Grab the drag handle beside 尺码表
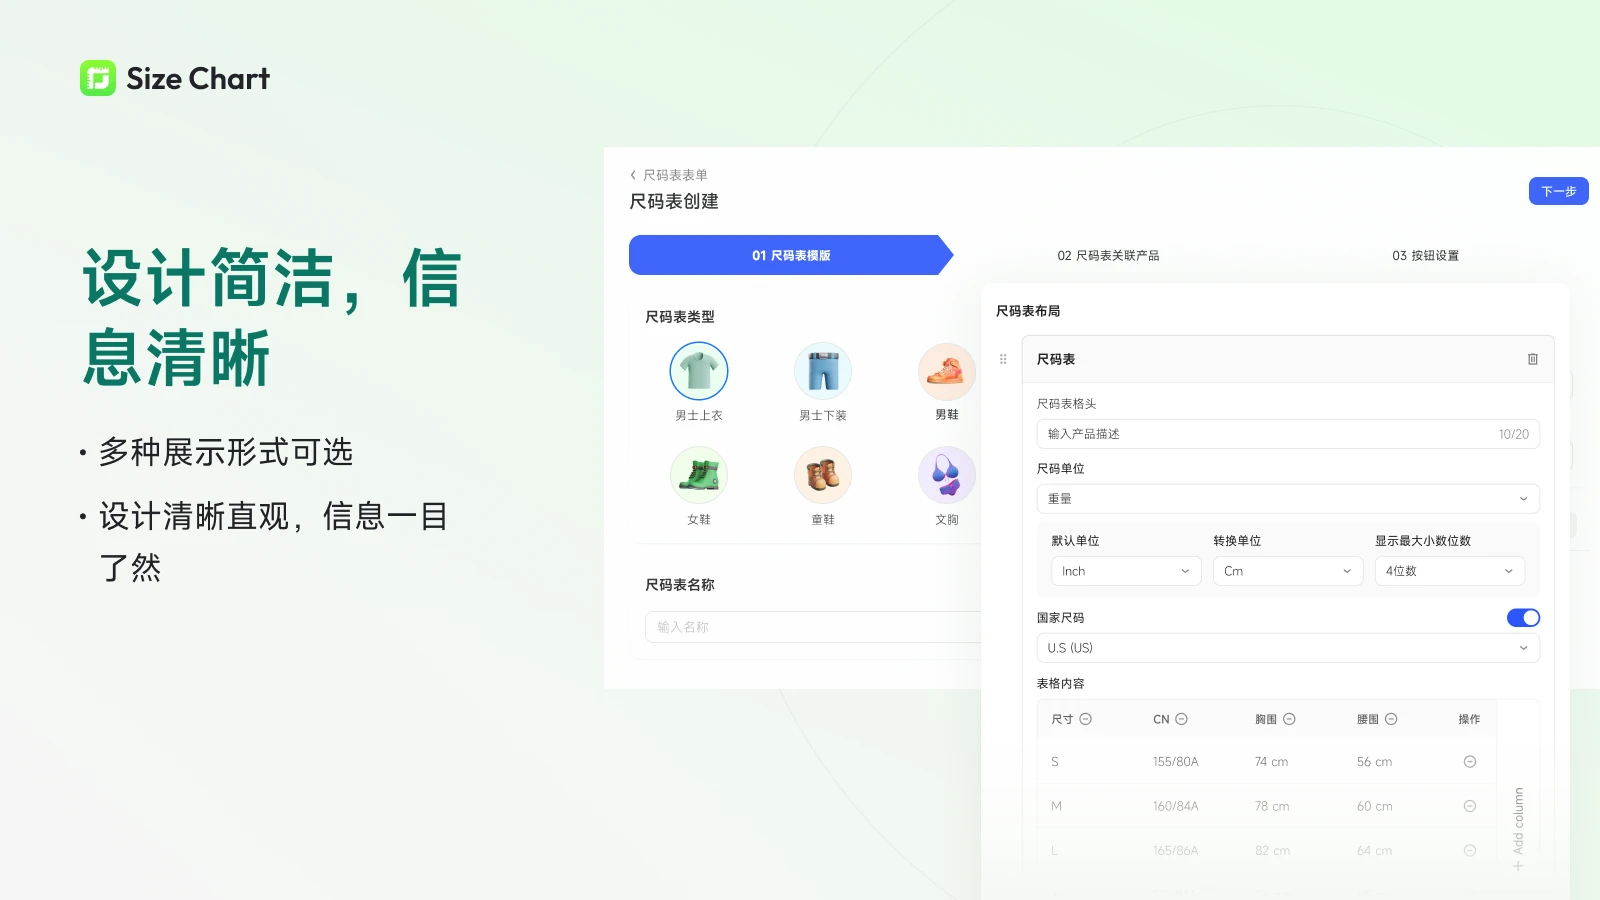1600x900 pixels. [1003, 359]
